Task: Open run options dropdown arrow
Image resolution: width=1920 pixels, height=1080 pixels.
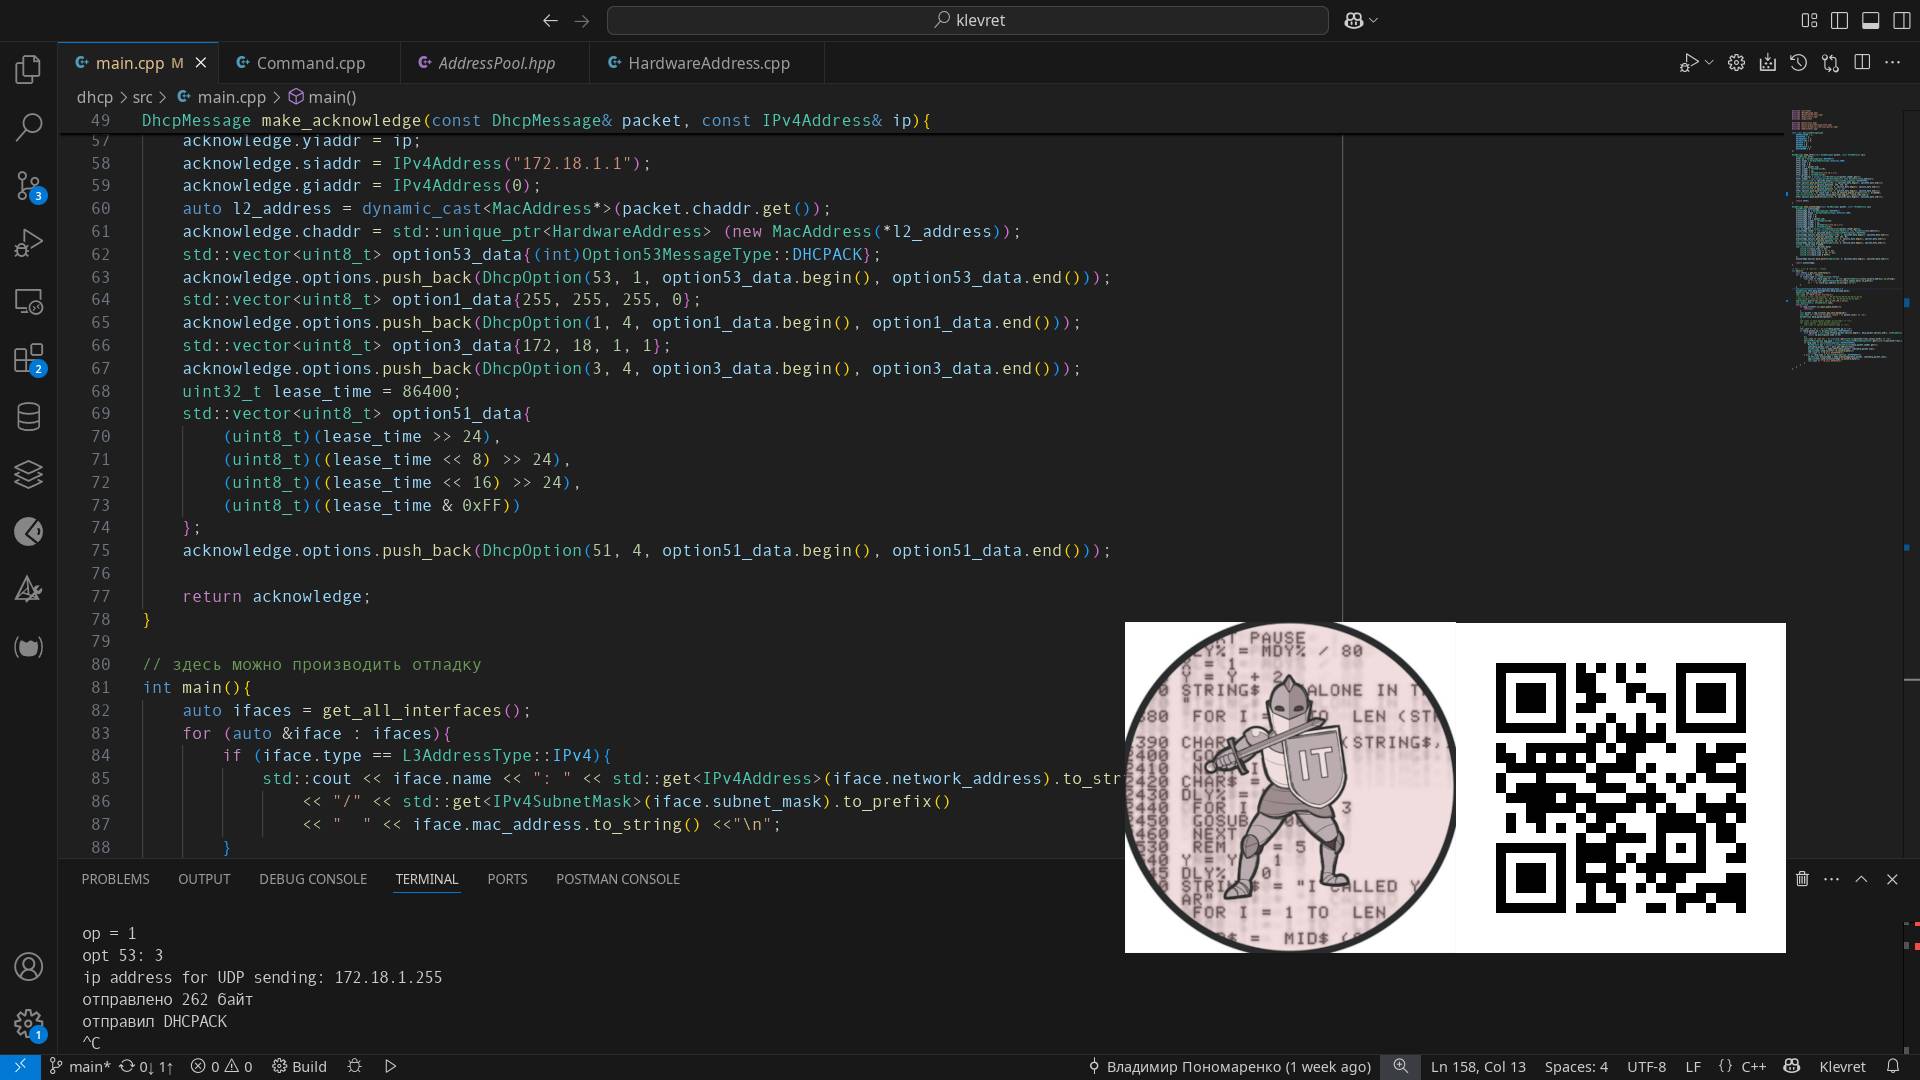Action: (1709, 63)
